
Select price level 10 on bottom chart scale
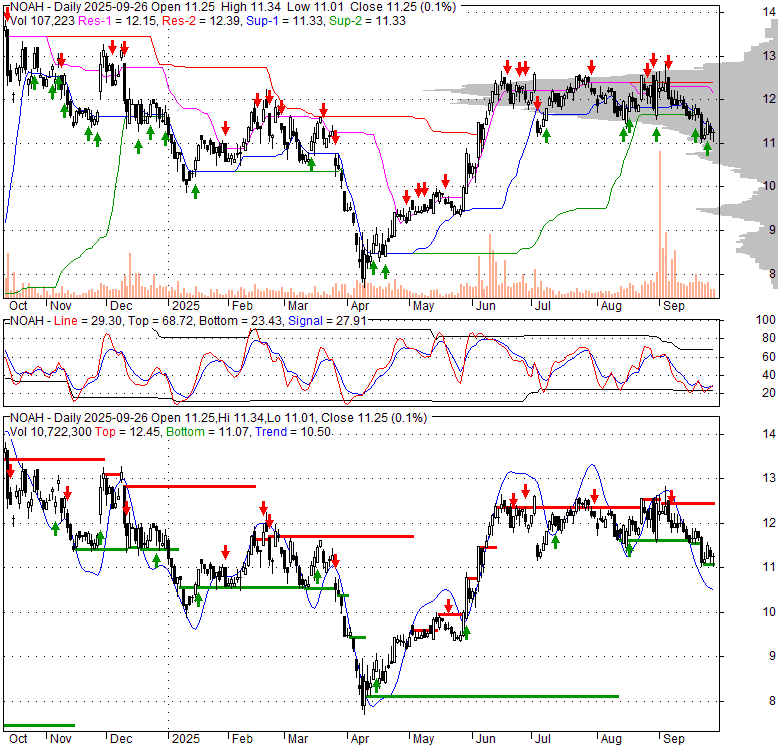click(x=769, y=612)
